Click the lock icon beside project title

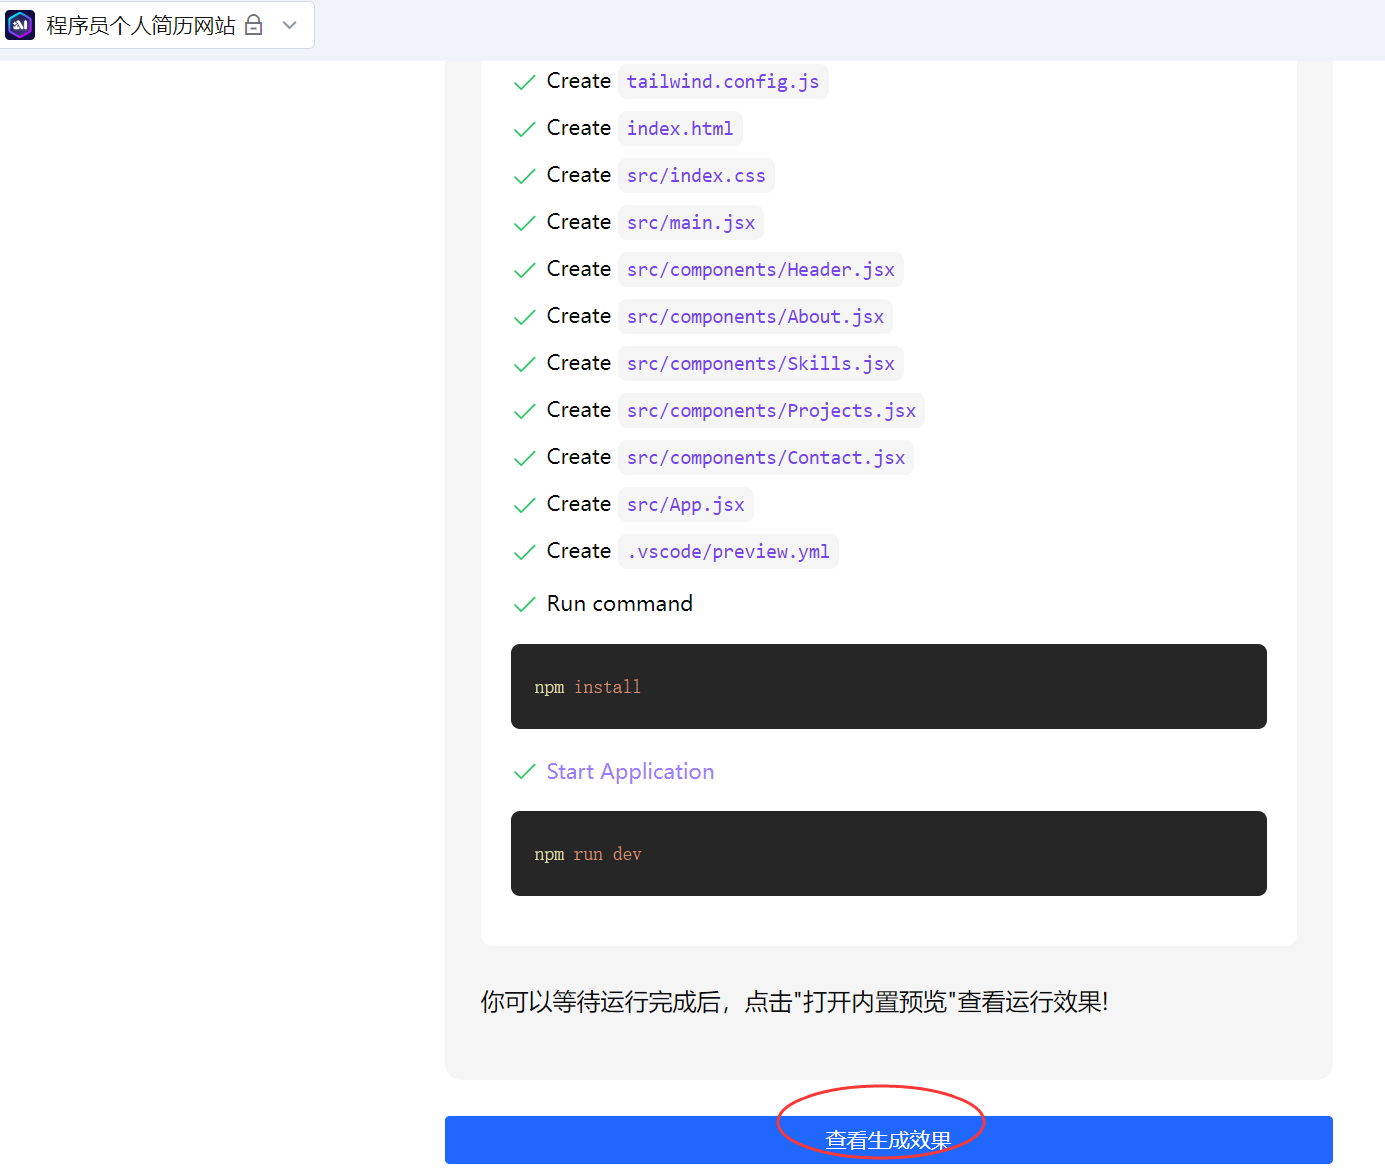254,25
